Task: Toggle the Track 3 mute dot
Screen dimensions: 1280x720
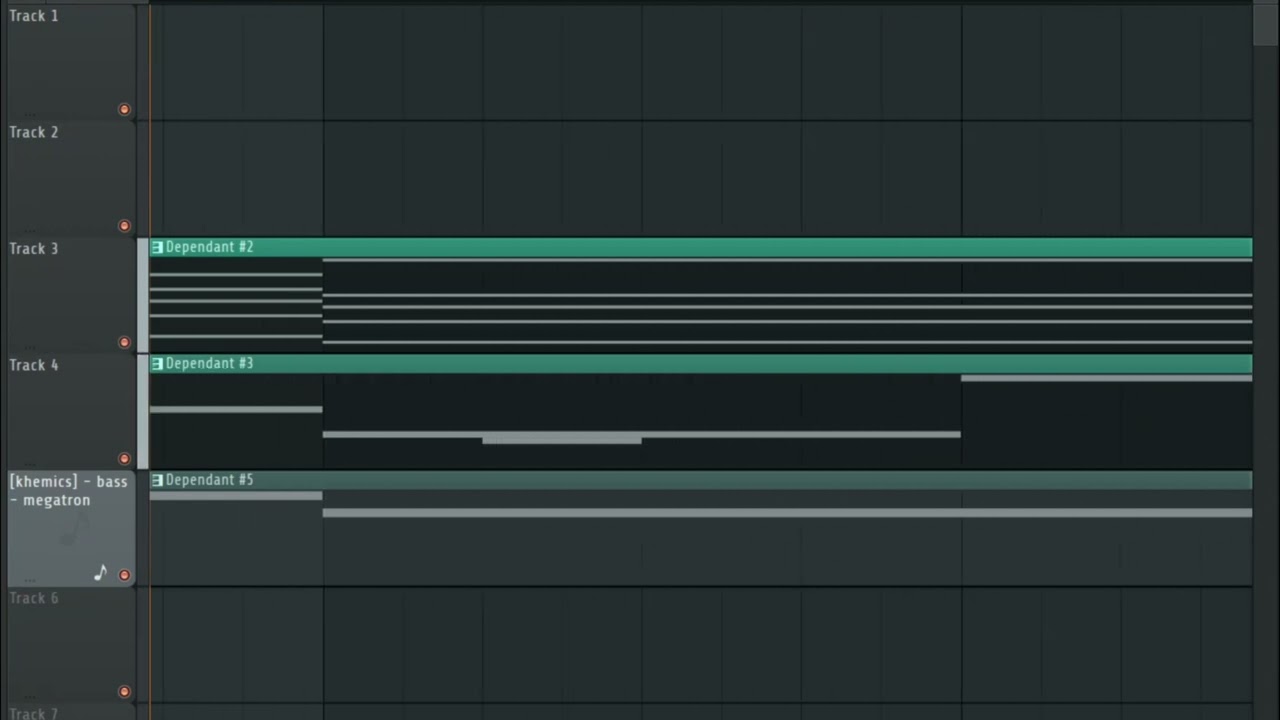Action: (x=124, y=342)
